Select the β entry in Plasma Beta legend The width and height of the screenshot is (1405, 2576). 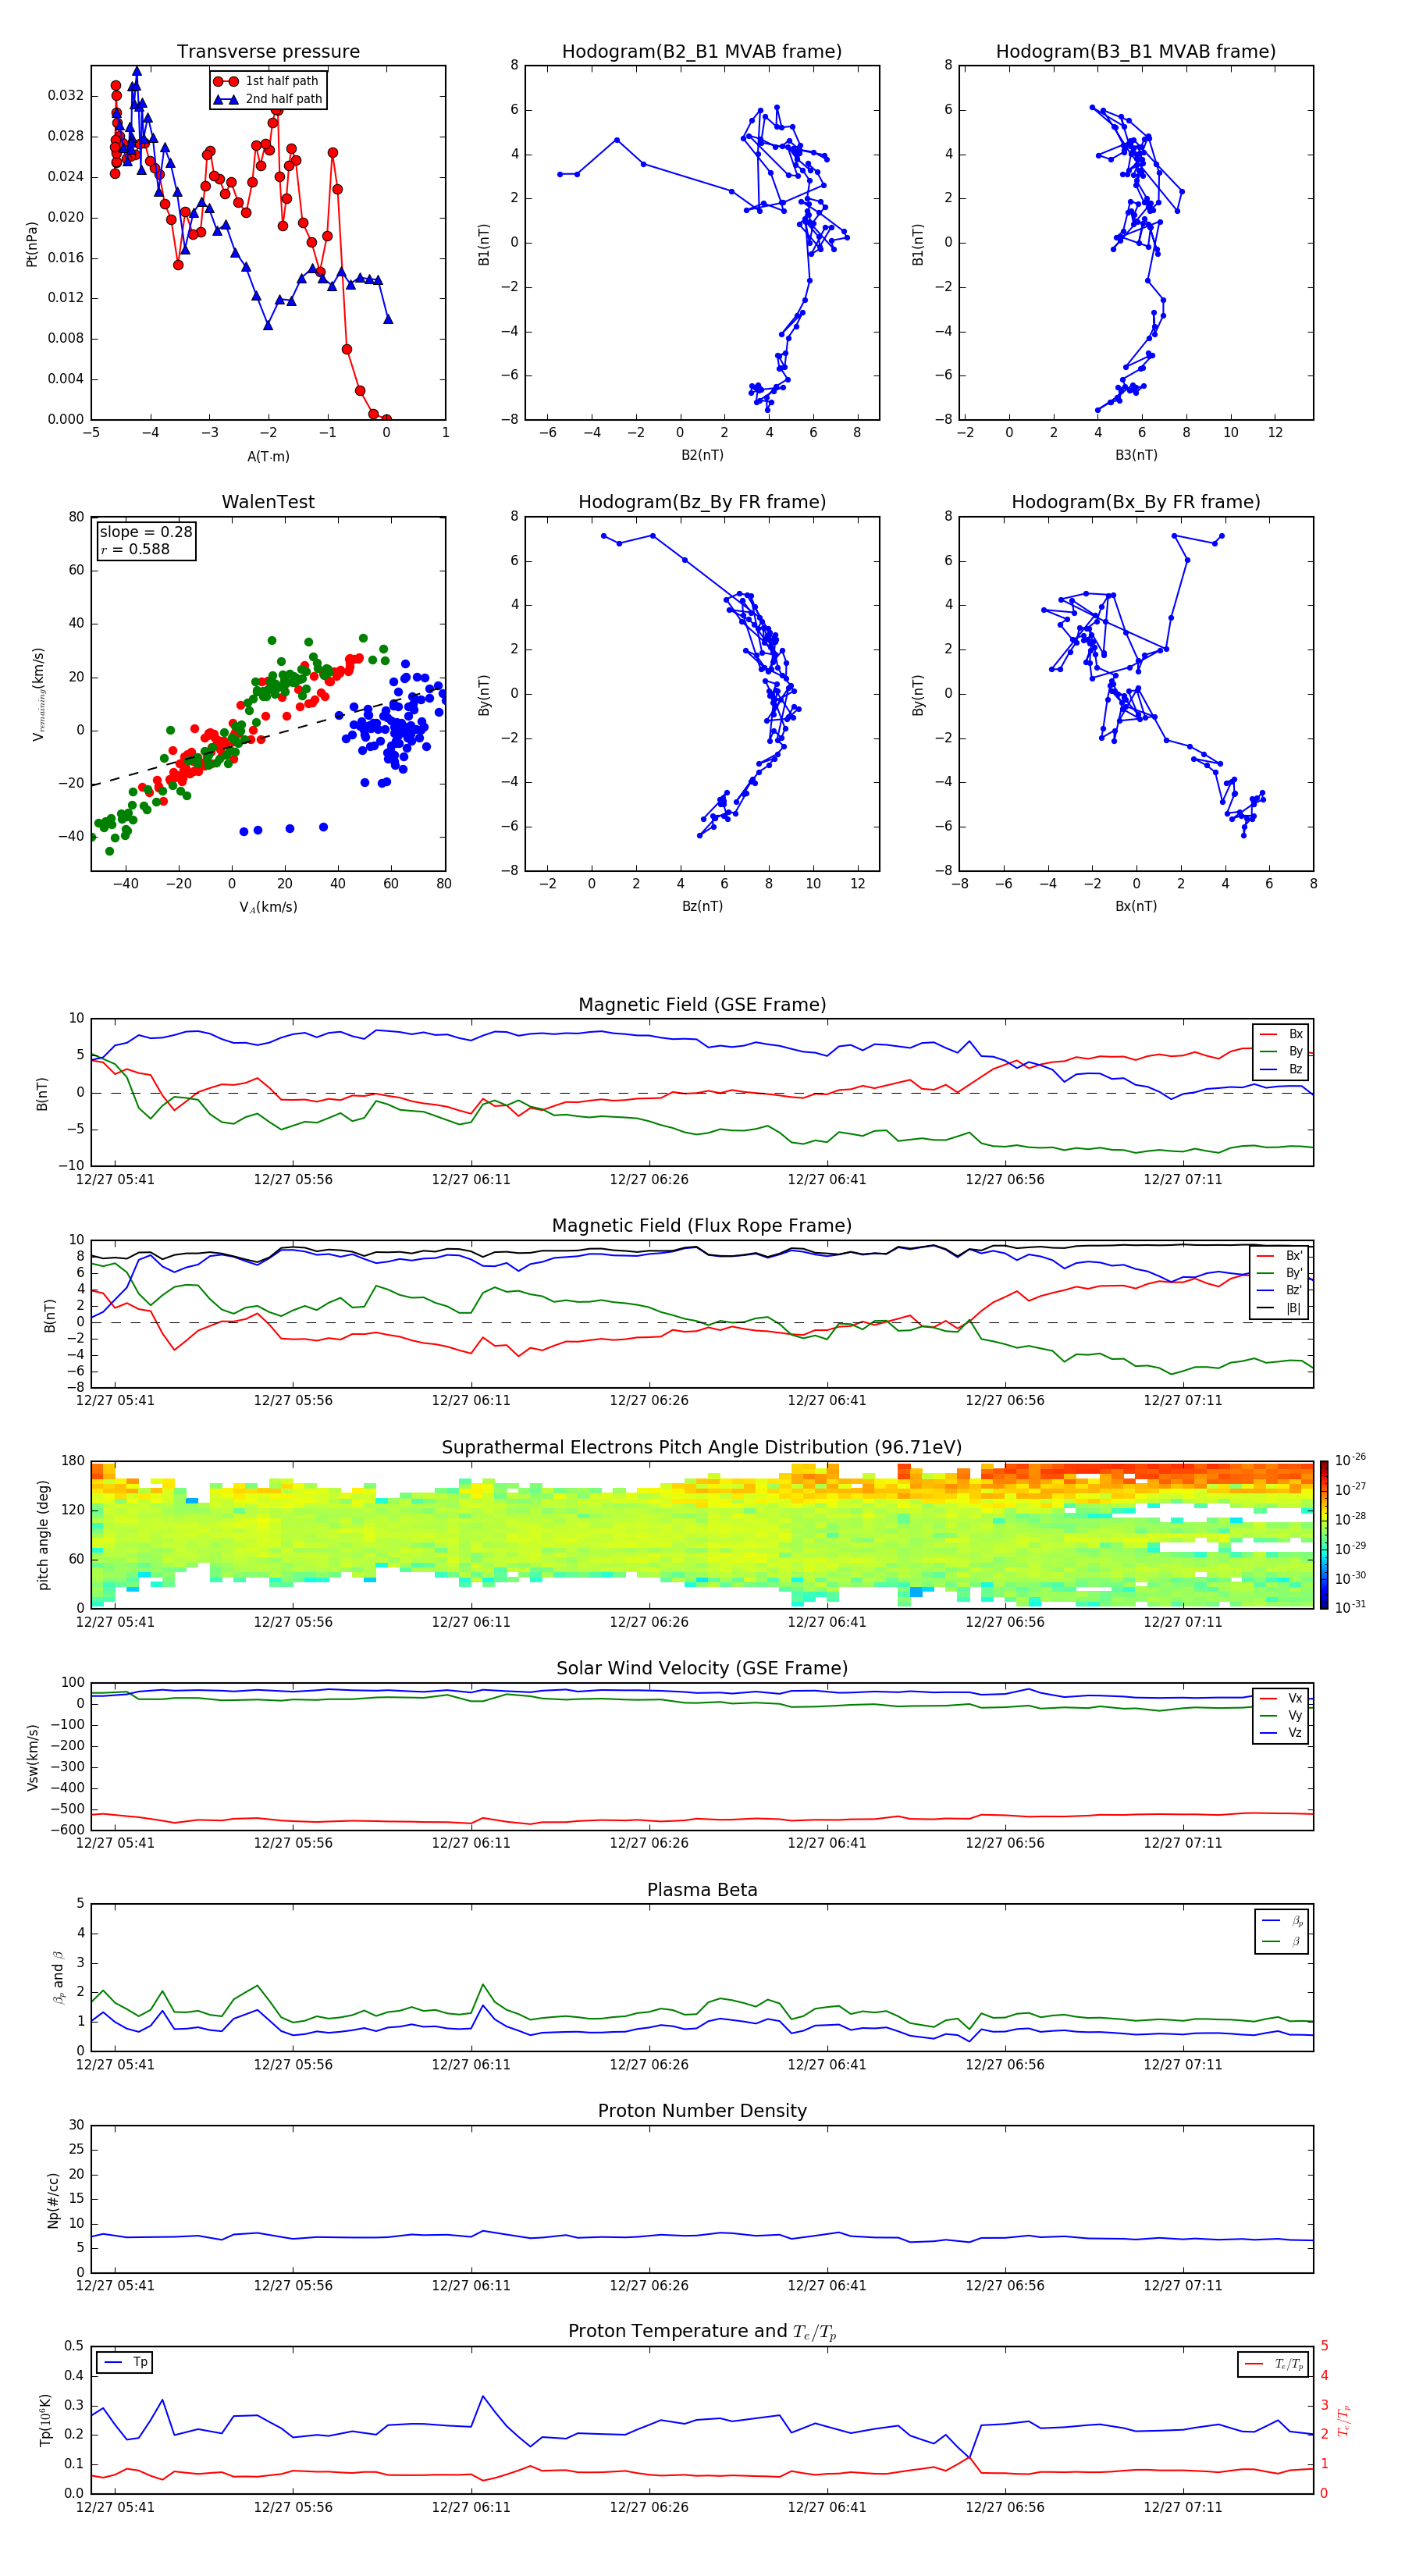(1282, 1941)
